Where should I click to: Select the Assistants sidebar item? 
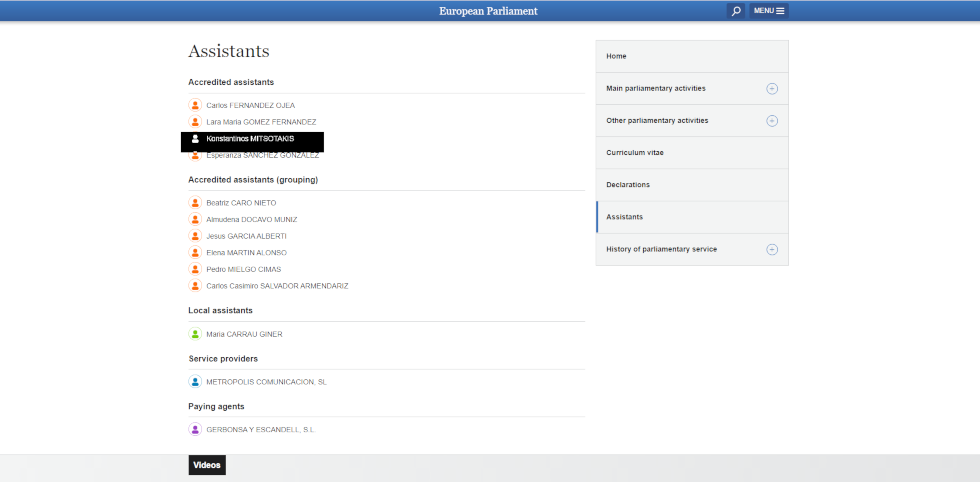(x=692, y=217)
